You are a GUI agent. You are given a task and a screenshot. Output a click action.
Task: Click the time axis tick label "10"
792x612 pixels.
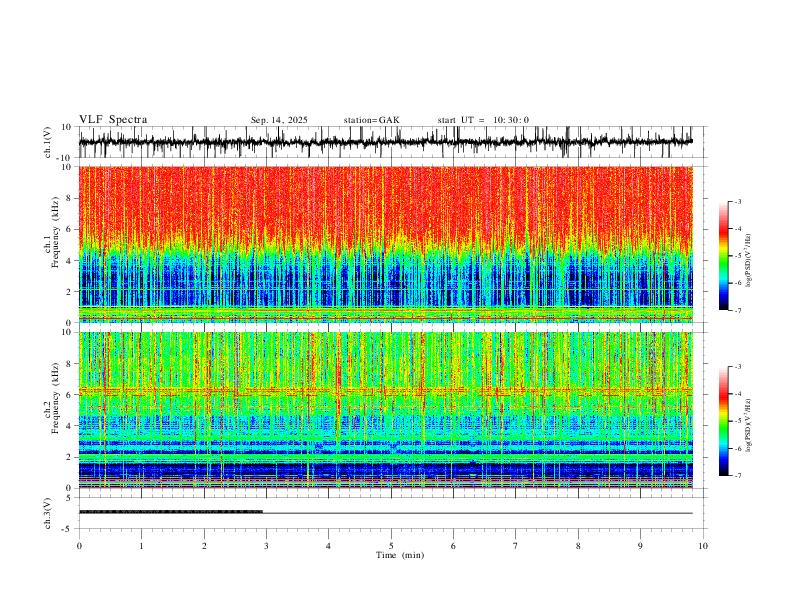[703, 546]
